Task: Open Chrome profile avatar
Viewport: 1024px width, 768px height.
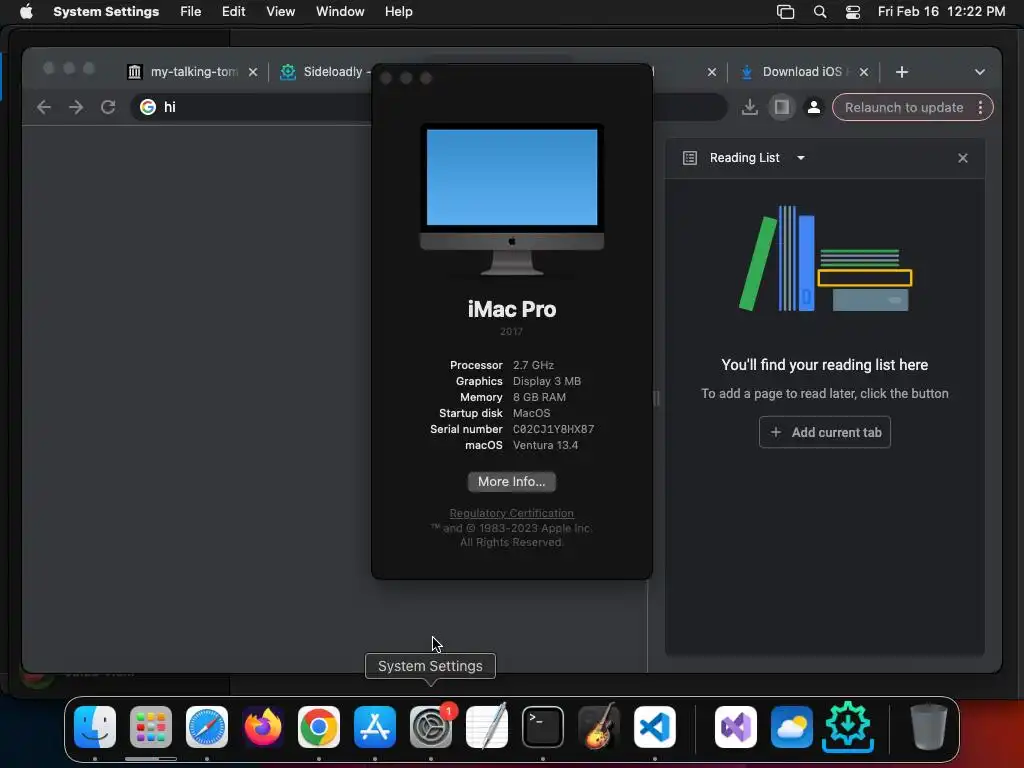Action: [x=814, y=107]
